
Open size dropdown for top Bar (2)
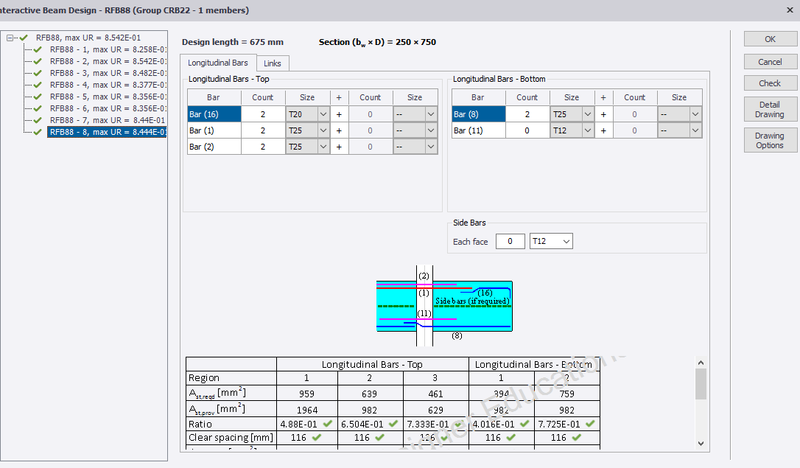[323, 147]
